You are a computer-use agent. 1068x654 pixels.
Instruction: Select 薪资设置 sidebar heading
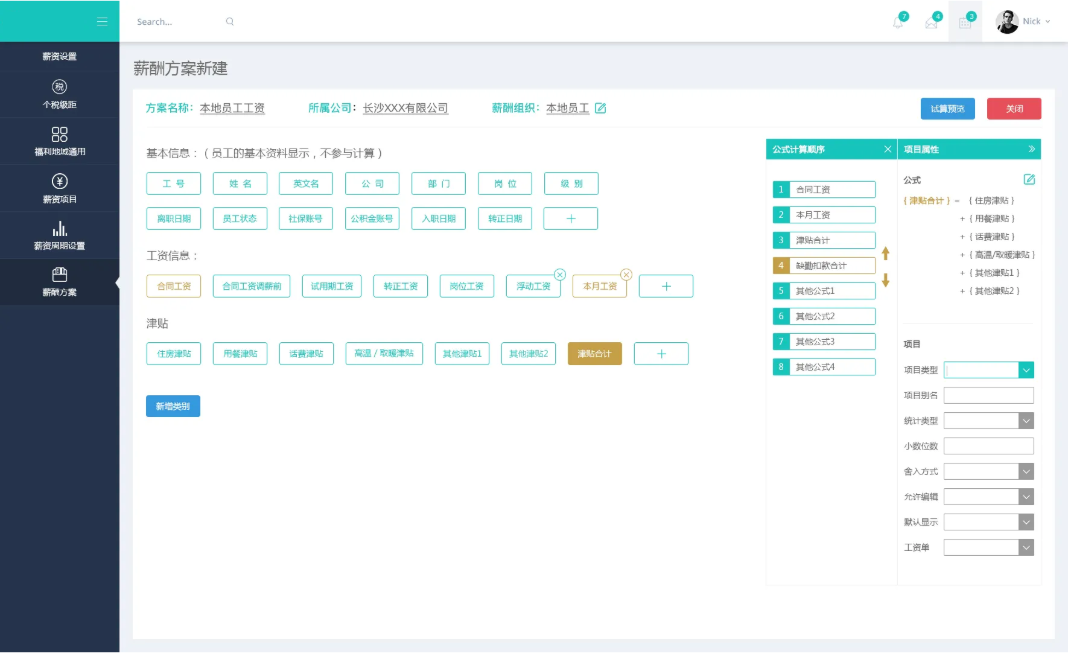[59, 57]
